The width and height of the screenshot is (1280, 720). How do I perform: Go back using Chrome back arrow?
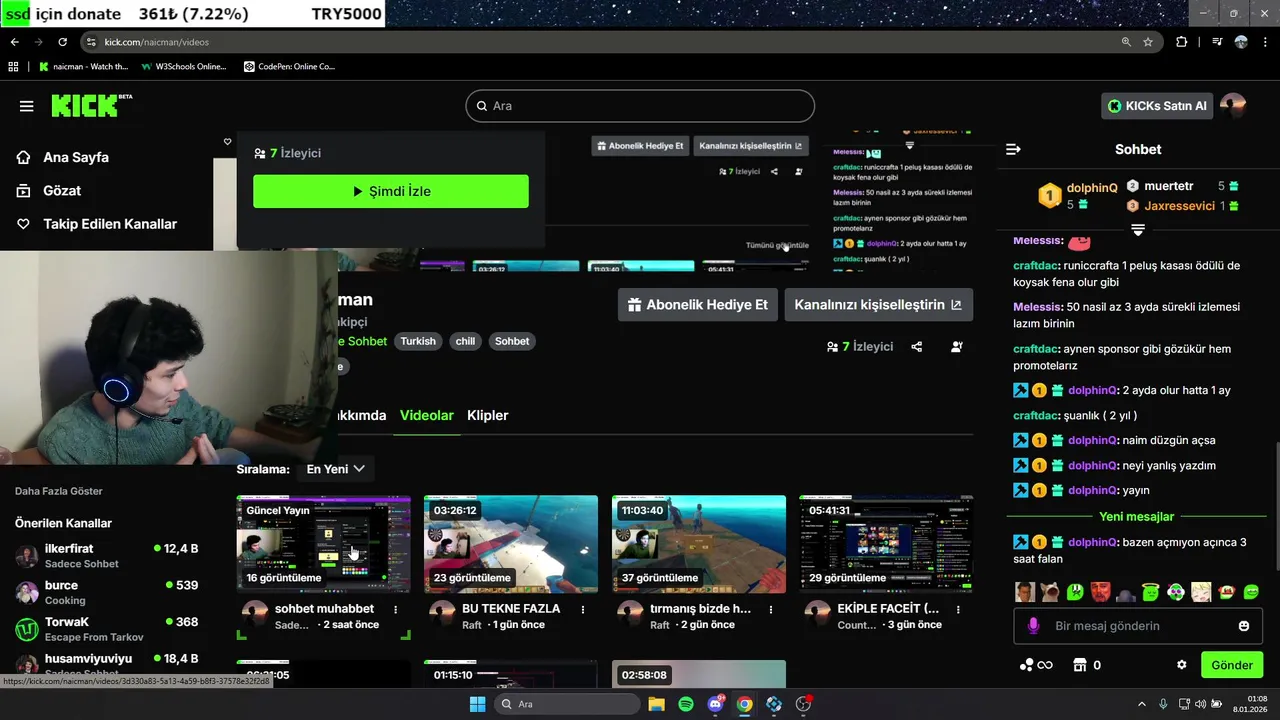(14, 42)
